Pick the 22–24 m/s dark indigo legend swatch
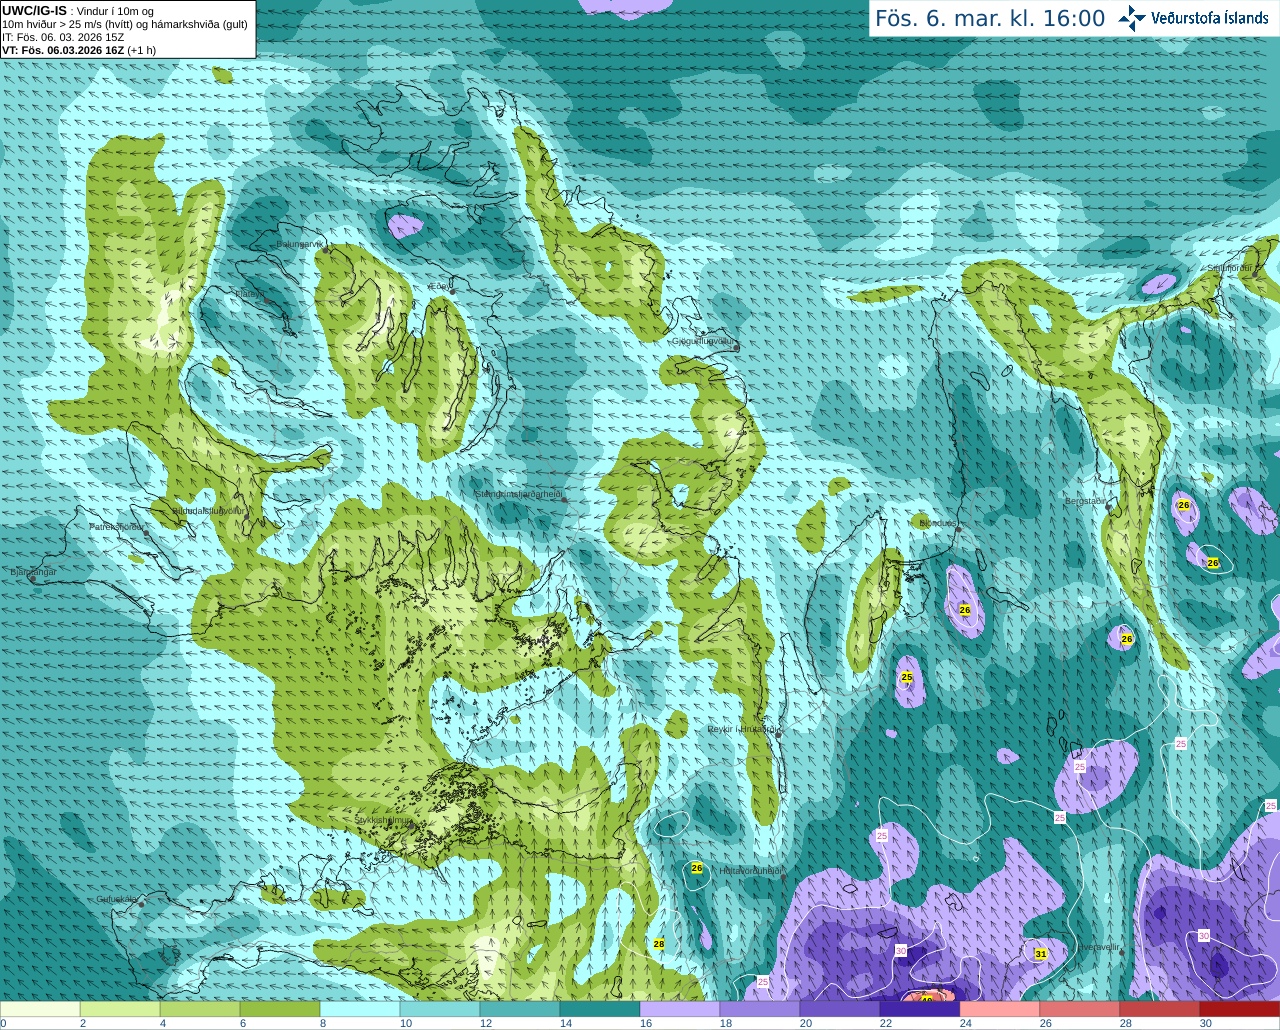Viewport: 1280px width, 1030px height. pos(920,1009)
